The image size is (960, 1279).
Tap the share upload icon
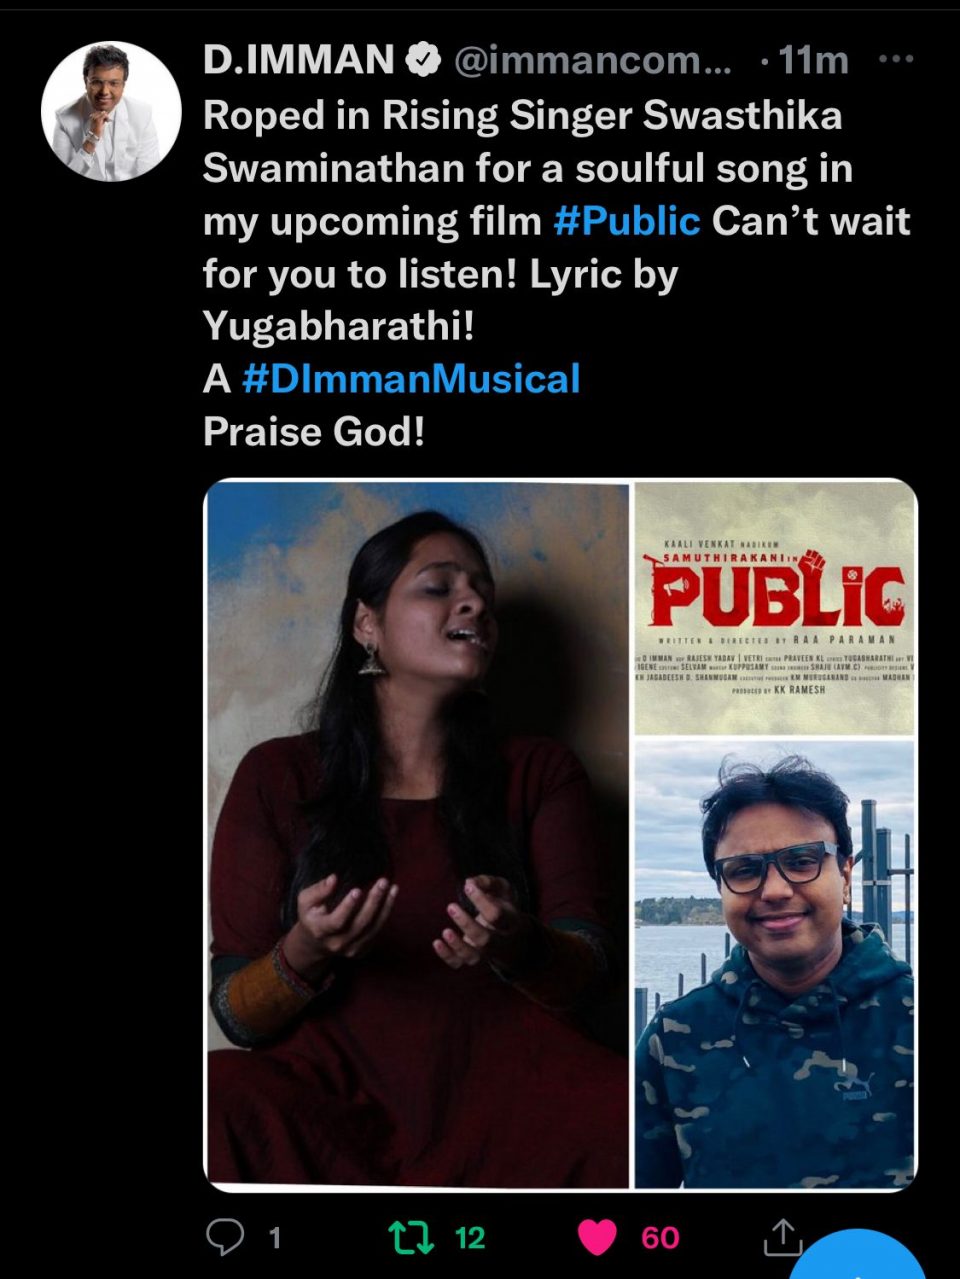pyautogui.click(x=783, y=1238)
